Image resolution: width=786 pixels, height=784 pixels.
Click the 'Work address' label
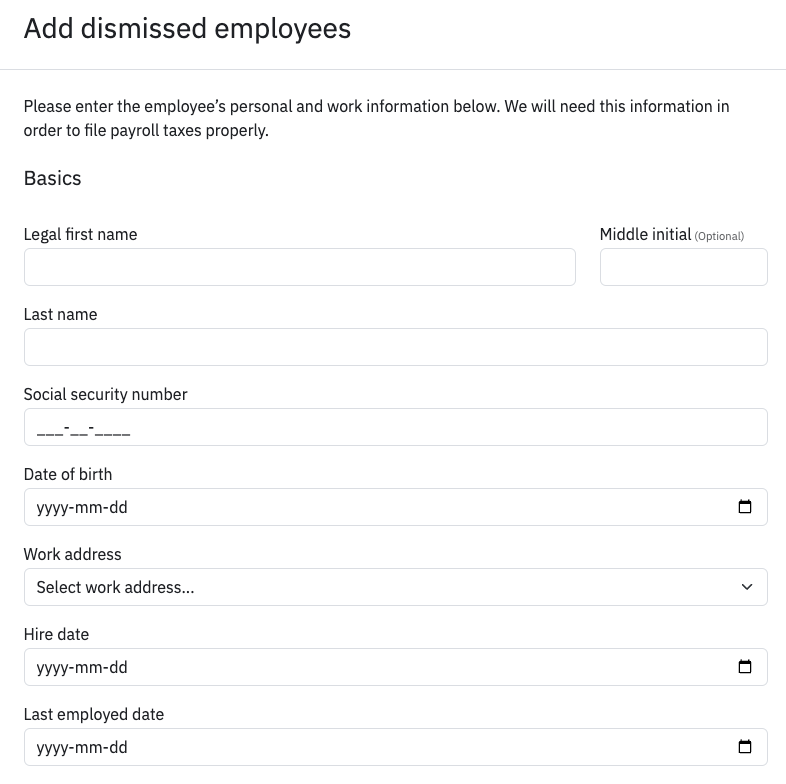72,554
